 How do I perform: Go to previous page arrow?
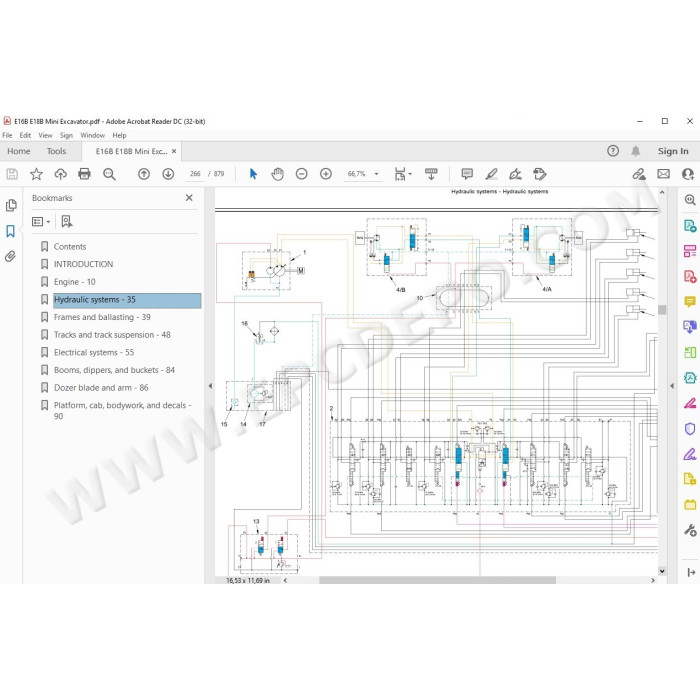pos(144,174)
